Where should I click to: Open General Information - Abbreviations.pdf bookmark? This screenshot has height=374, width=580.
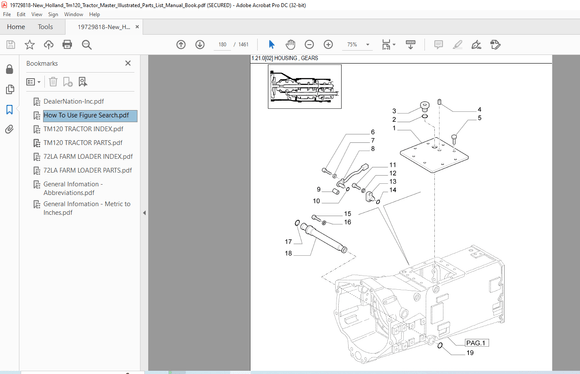tap(73, 188)
